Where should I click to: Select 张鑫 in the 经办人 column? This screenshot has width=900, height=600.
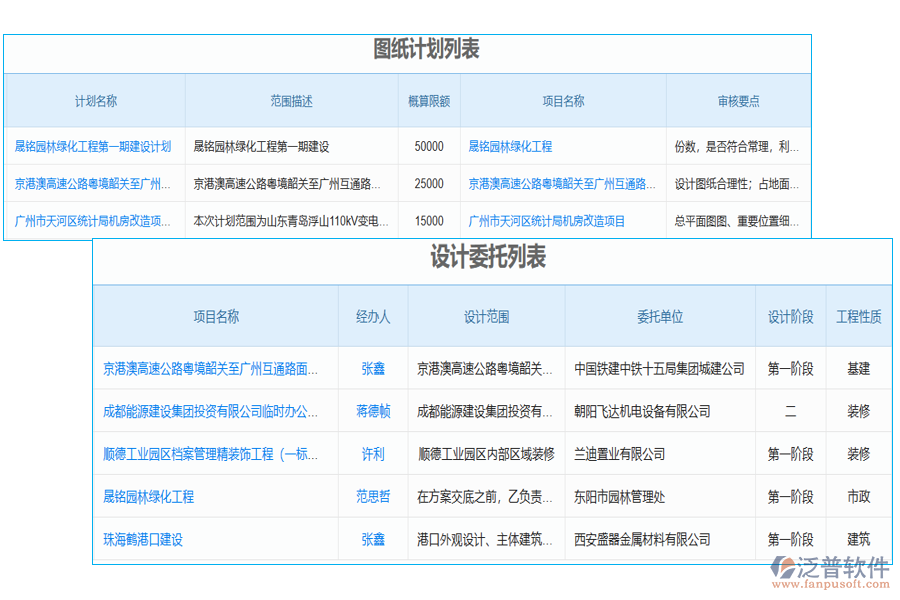tap(372, 368)
